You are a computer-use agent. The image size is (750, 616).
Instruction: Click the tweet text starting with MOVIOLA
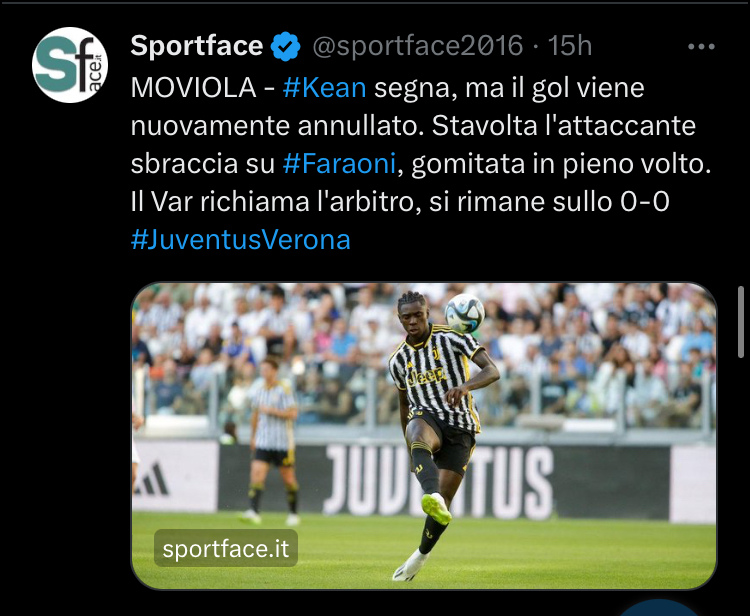click(421, 164)
